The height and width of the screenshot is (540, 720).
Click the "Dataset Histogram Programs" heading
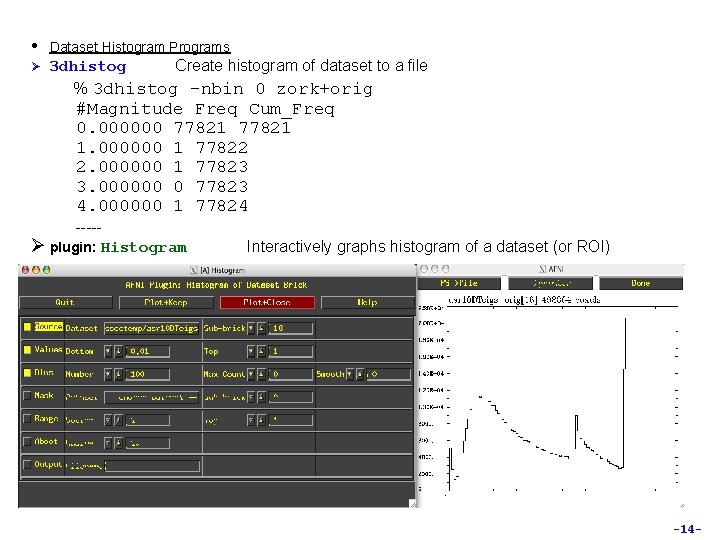140,47
